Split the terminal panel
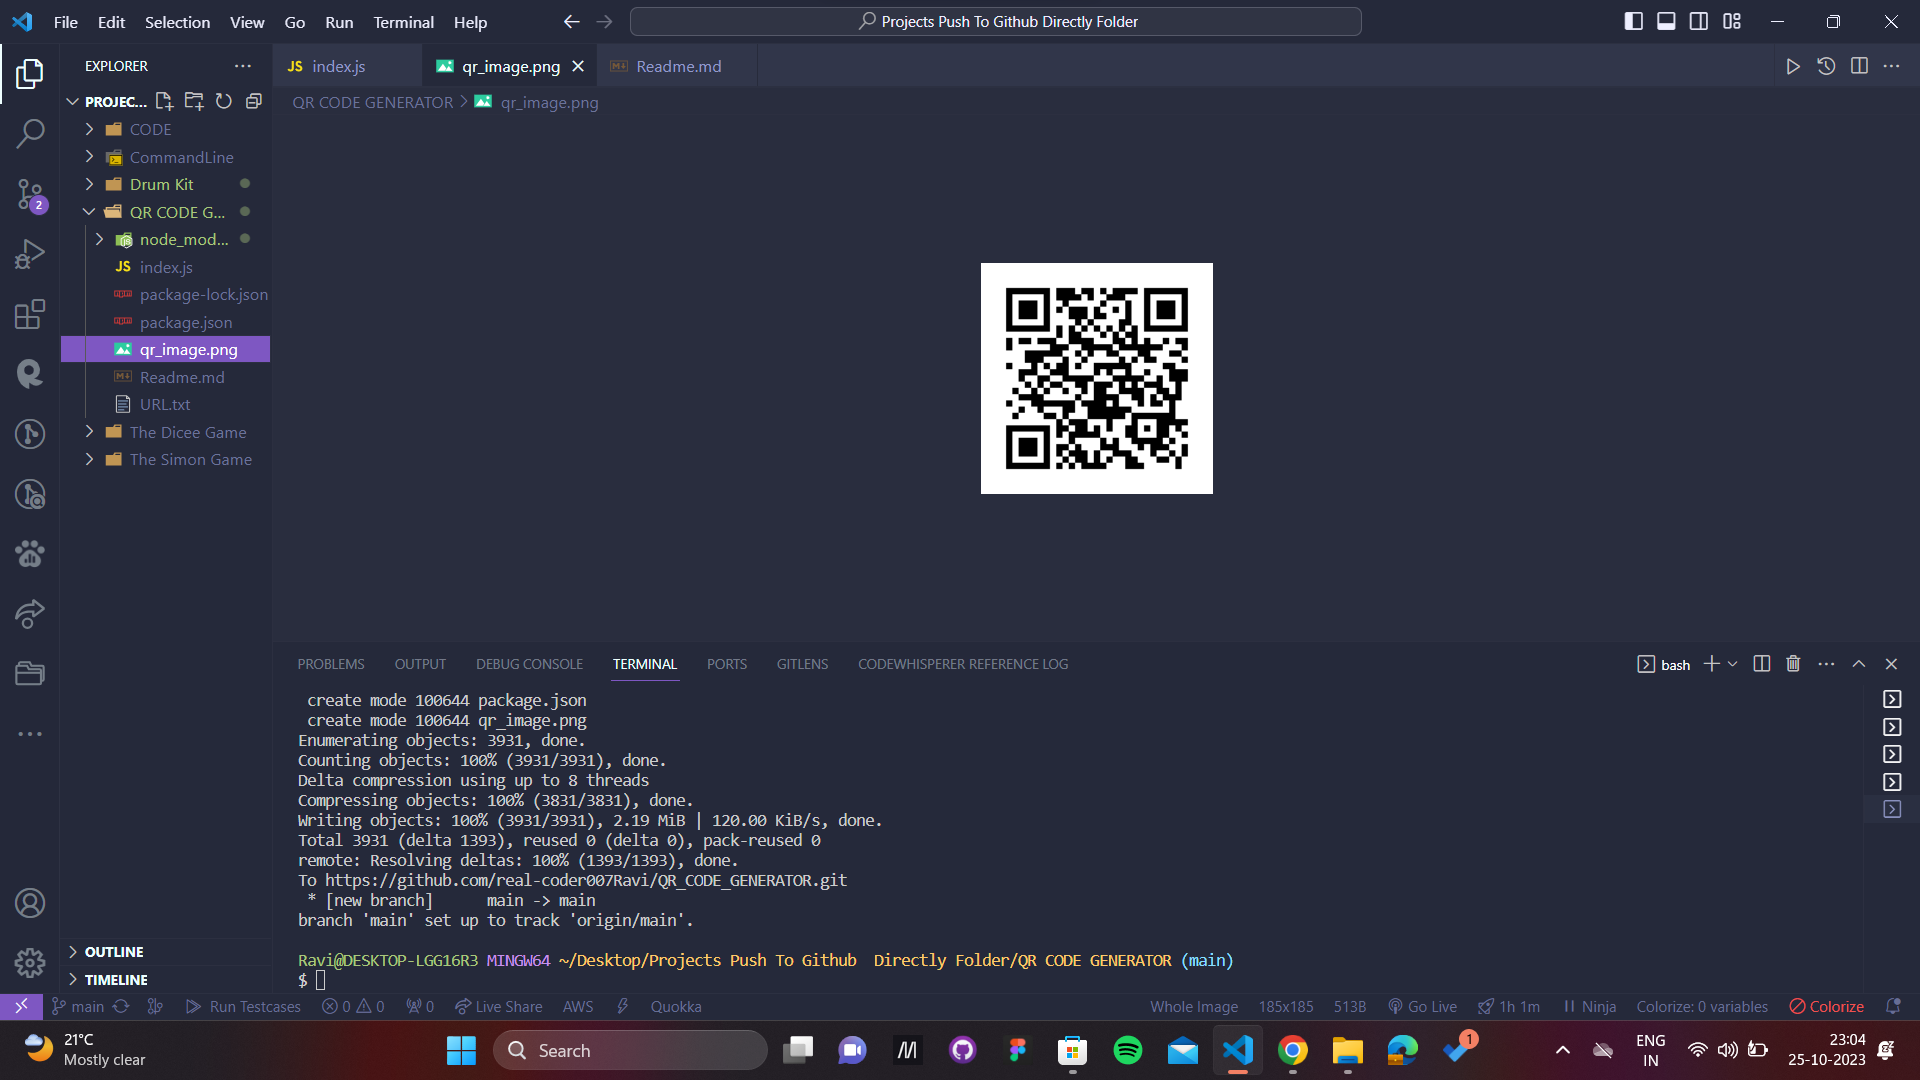This screenshot has width=1920, height=1080. tap(1761, 663)
